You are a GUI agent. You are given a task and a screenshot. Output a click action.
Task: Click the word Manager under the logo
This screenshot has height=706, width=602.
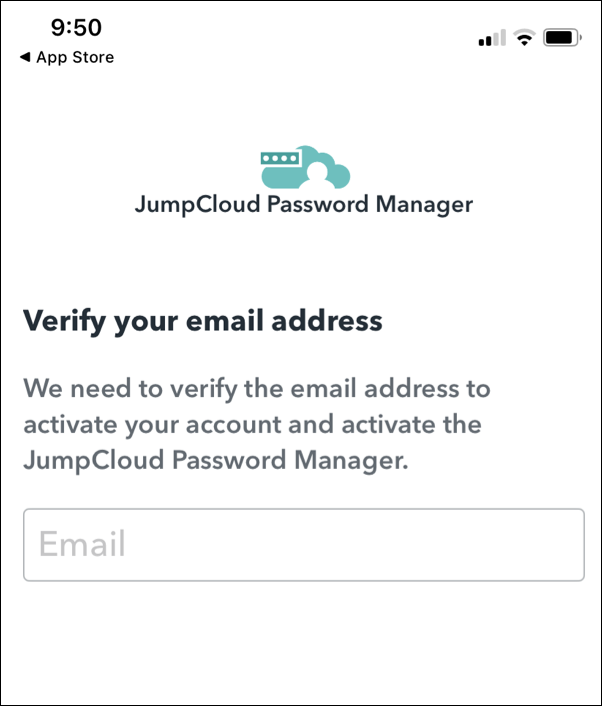(423, 205)
